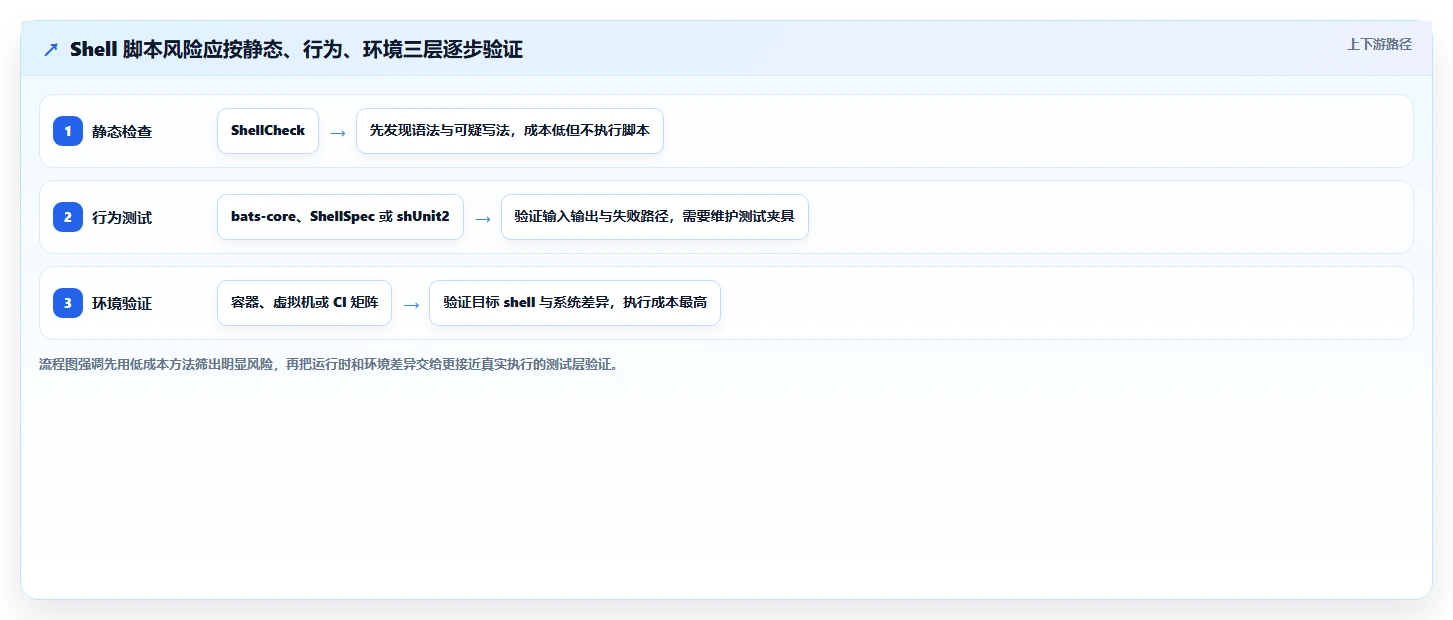The width and height of the screenshot is (1453, 620).
Task: Click the bats-core、ShellSpec 或 shUnit2 box
Action: tap(340, 217)
